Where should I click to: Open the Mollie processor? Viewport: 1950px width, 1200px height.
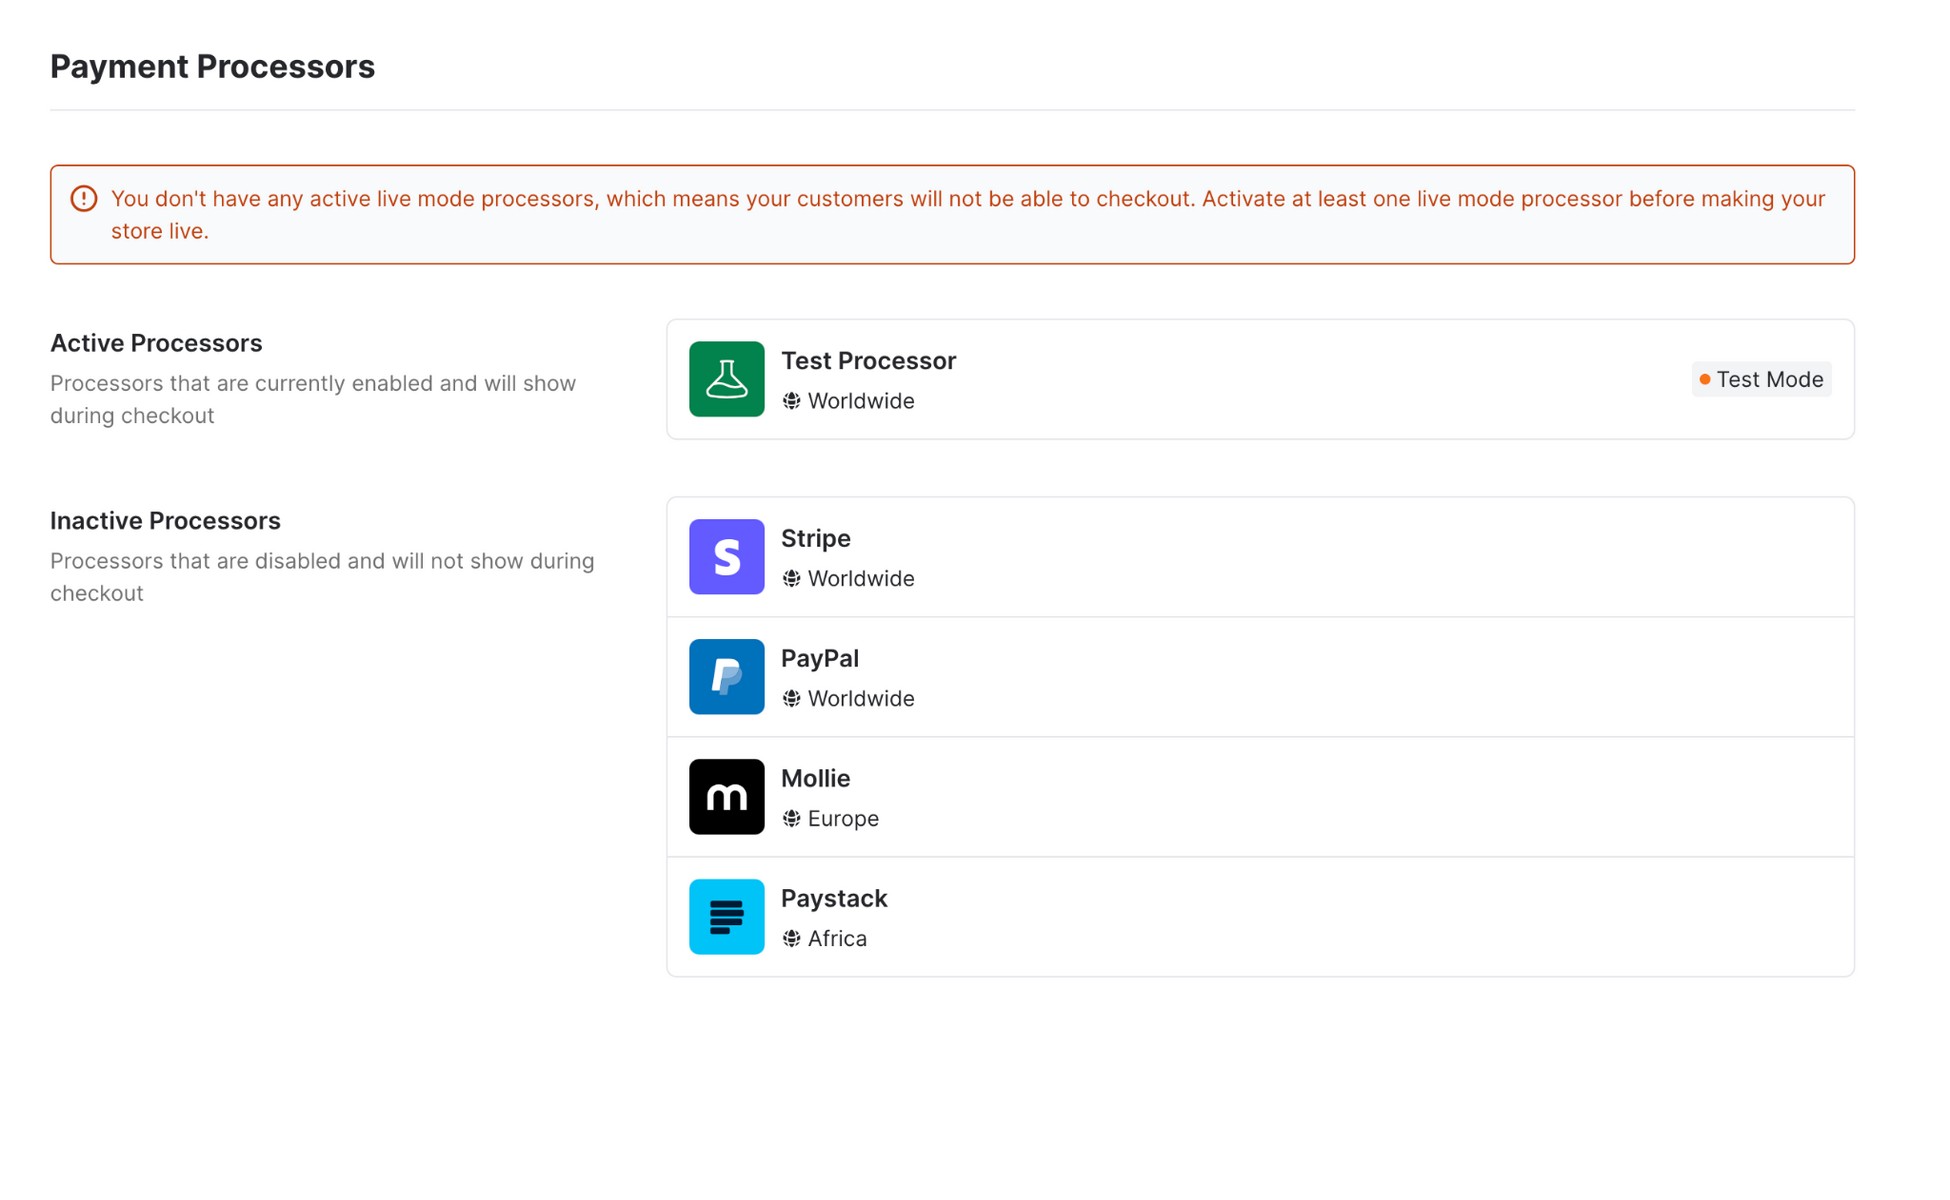(x=1260, y=797)
